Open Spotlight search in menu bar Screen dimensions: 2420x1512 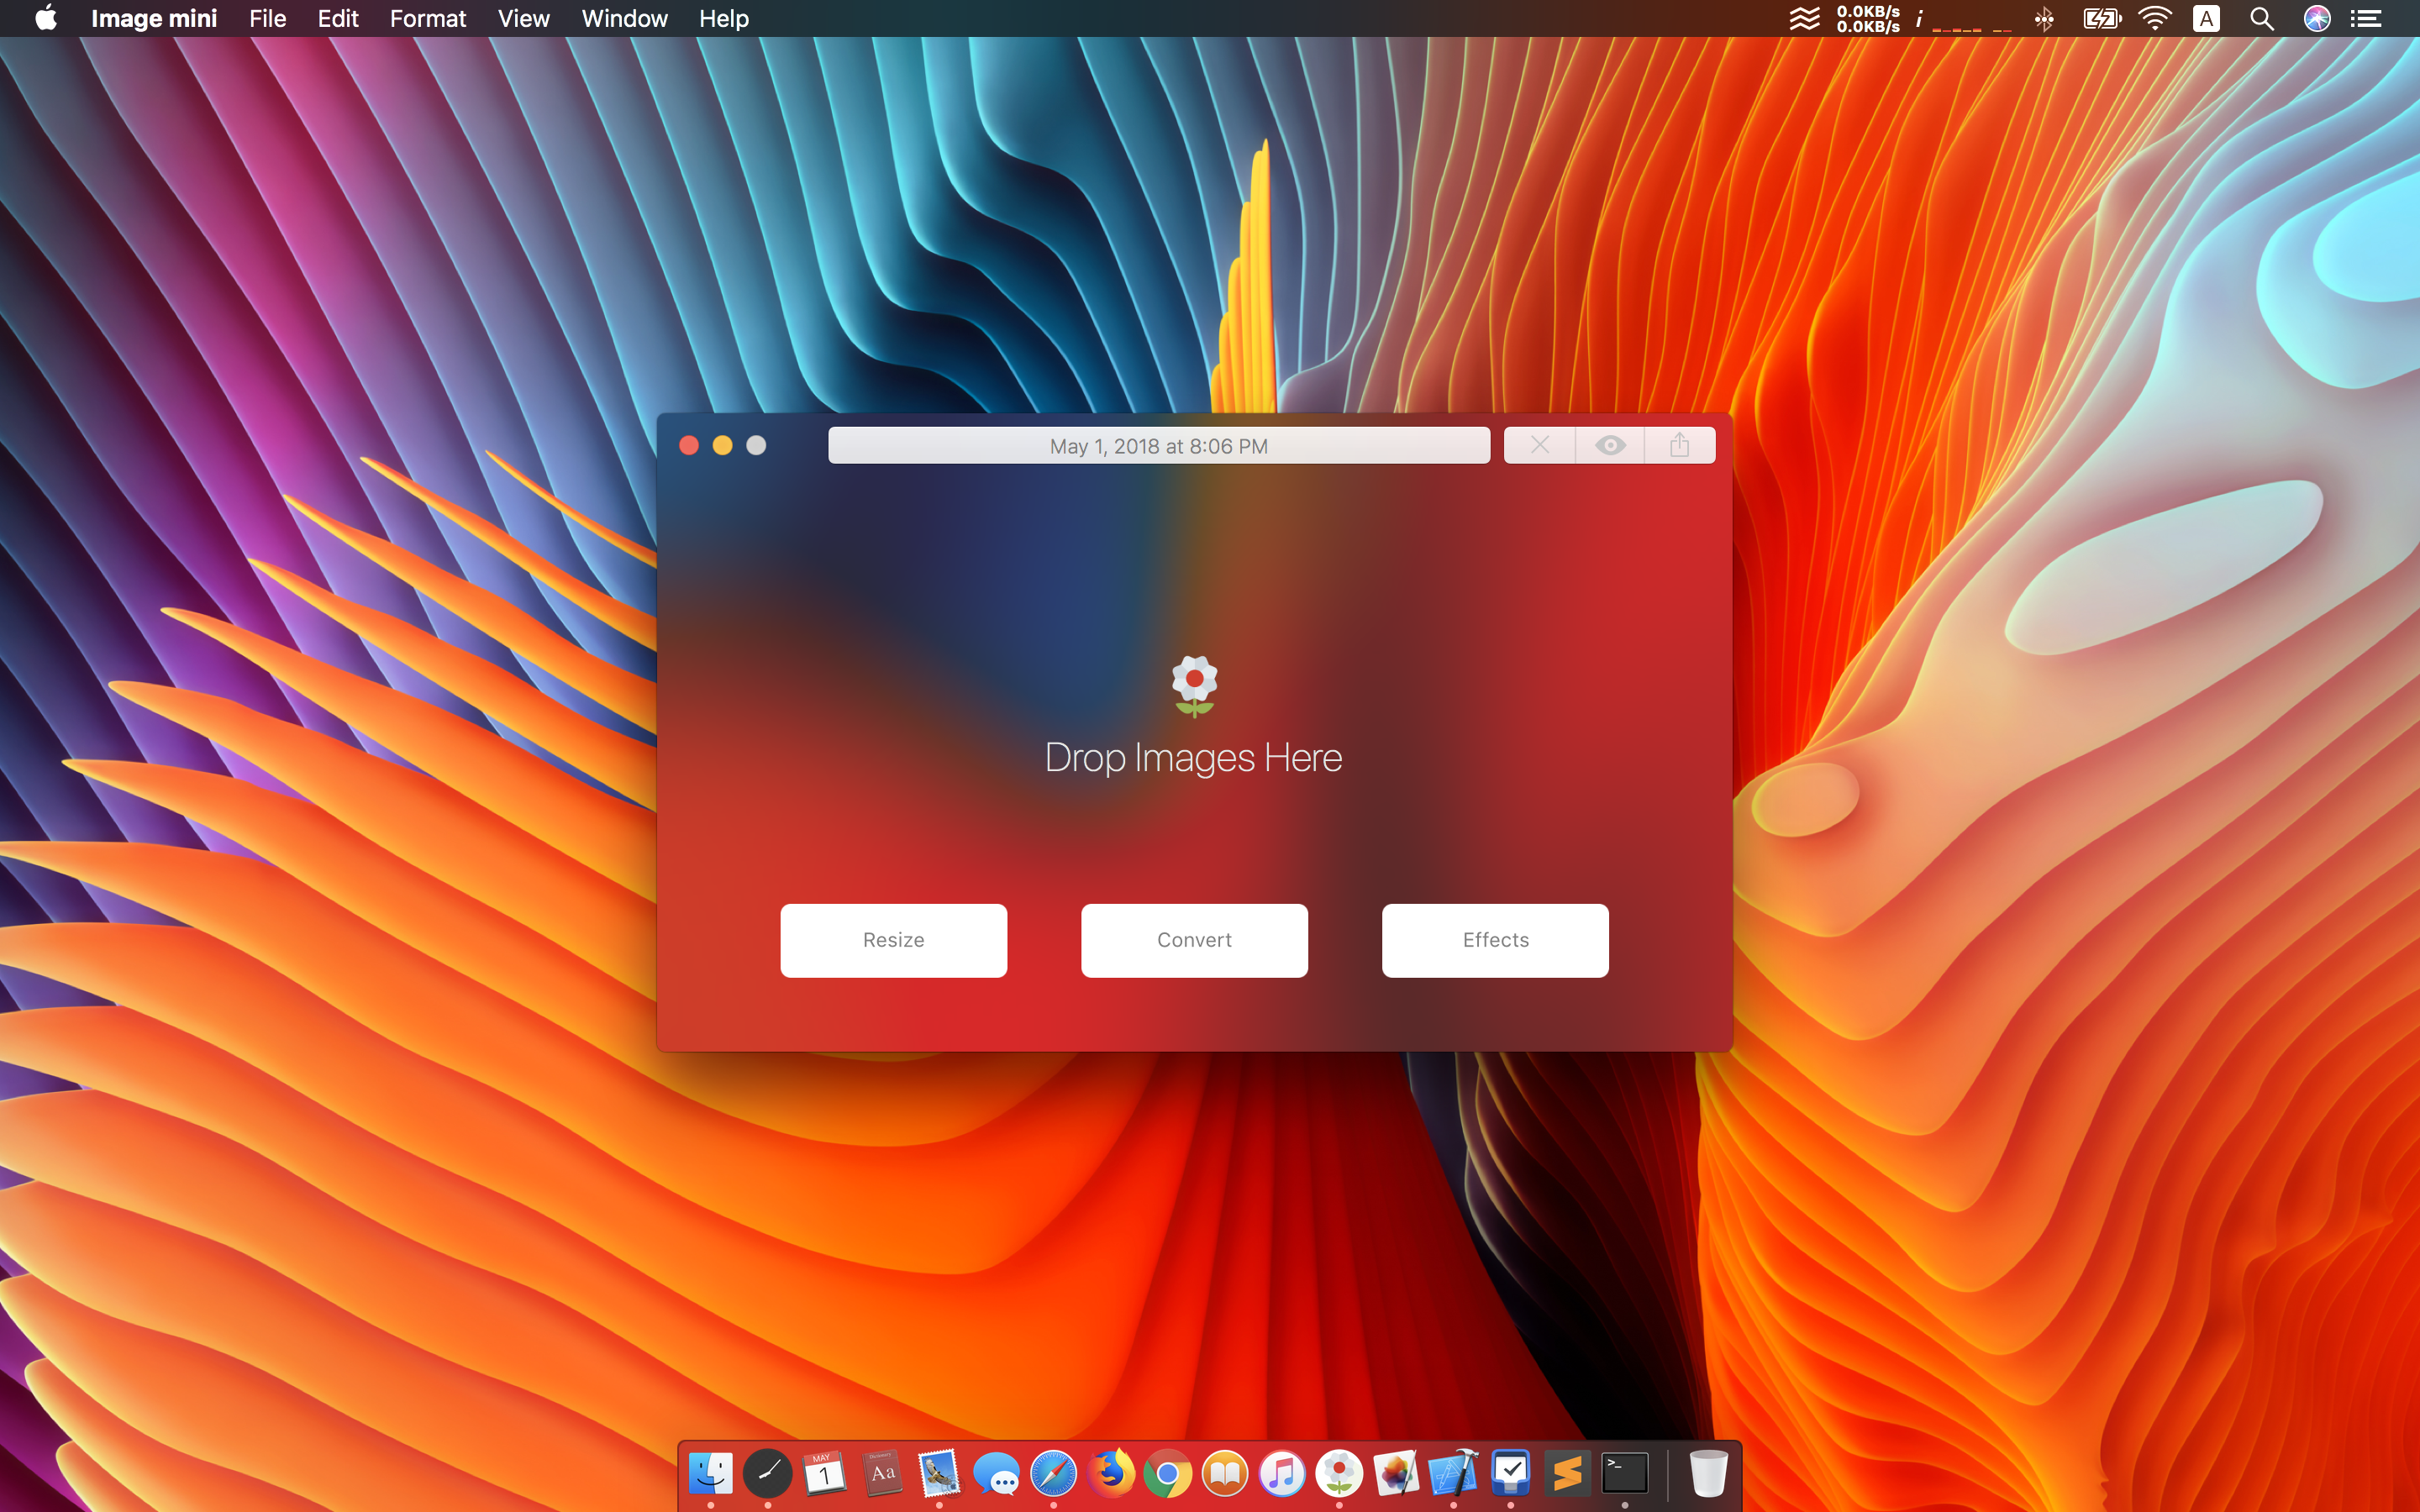coord(2261,18)
